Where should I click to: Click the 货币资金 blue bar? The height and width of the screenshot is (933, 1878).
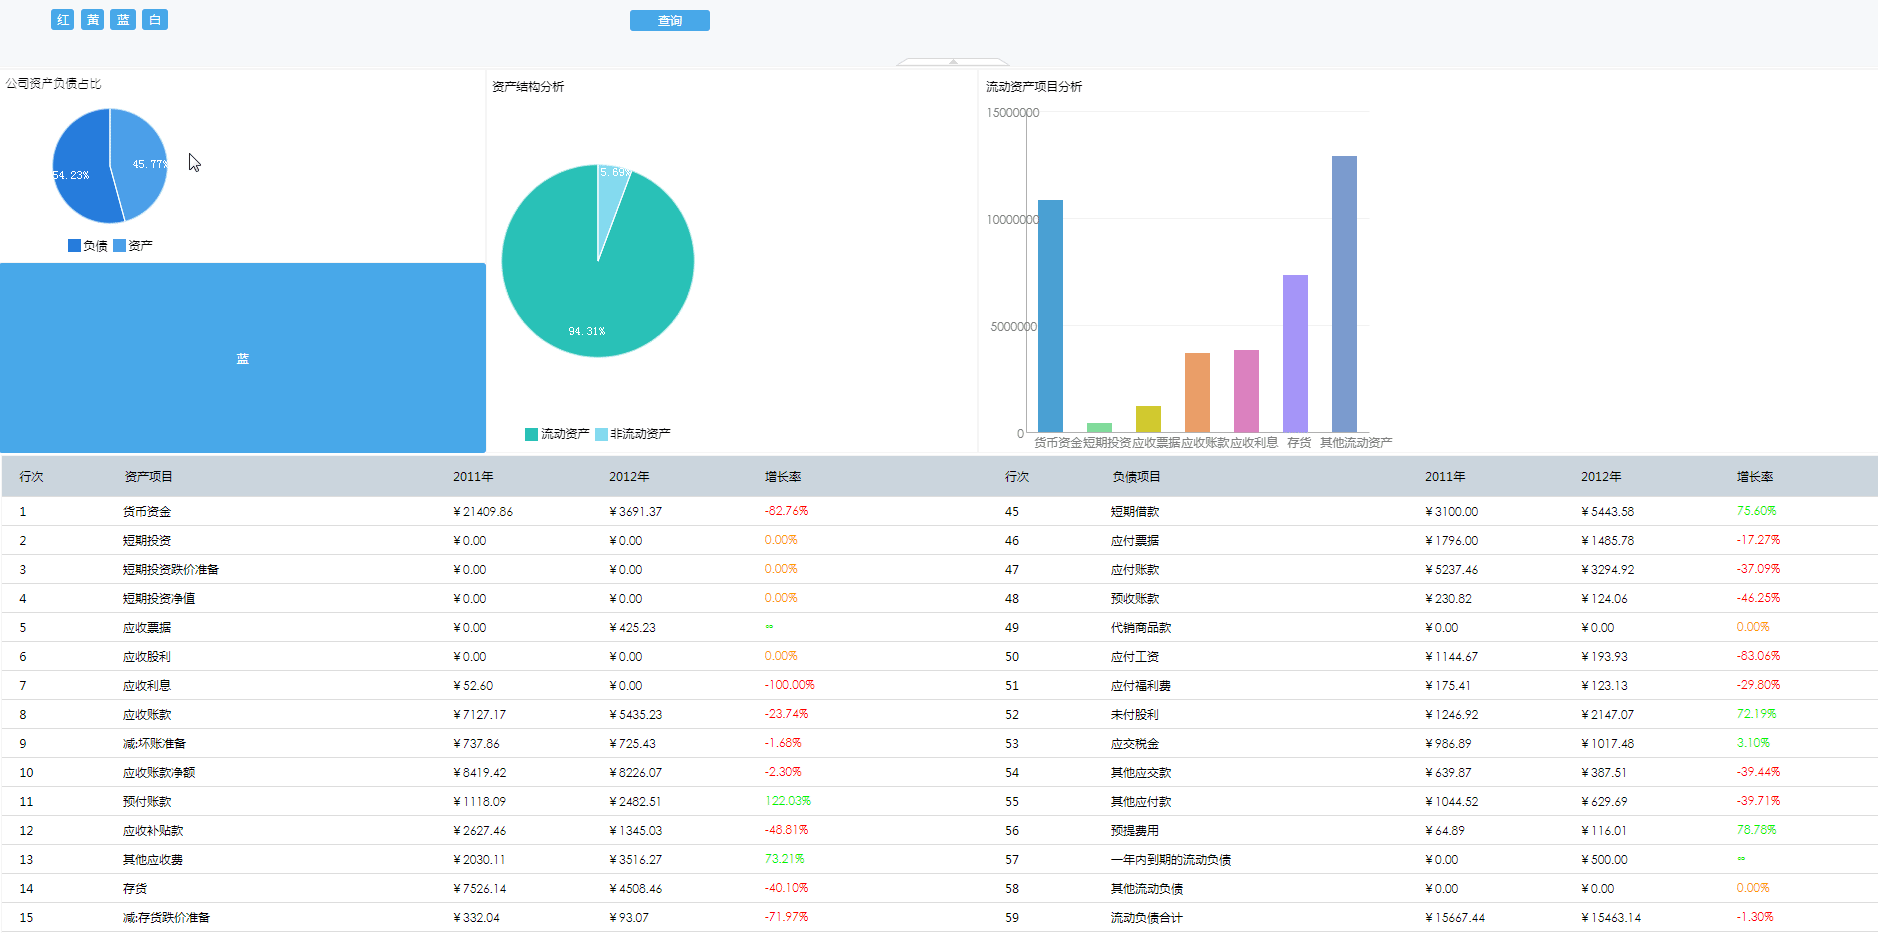(1050, 316)
